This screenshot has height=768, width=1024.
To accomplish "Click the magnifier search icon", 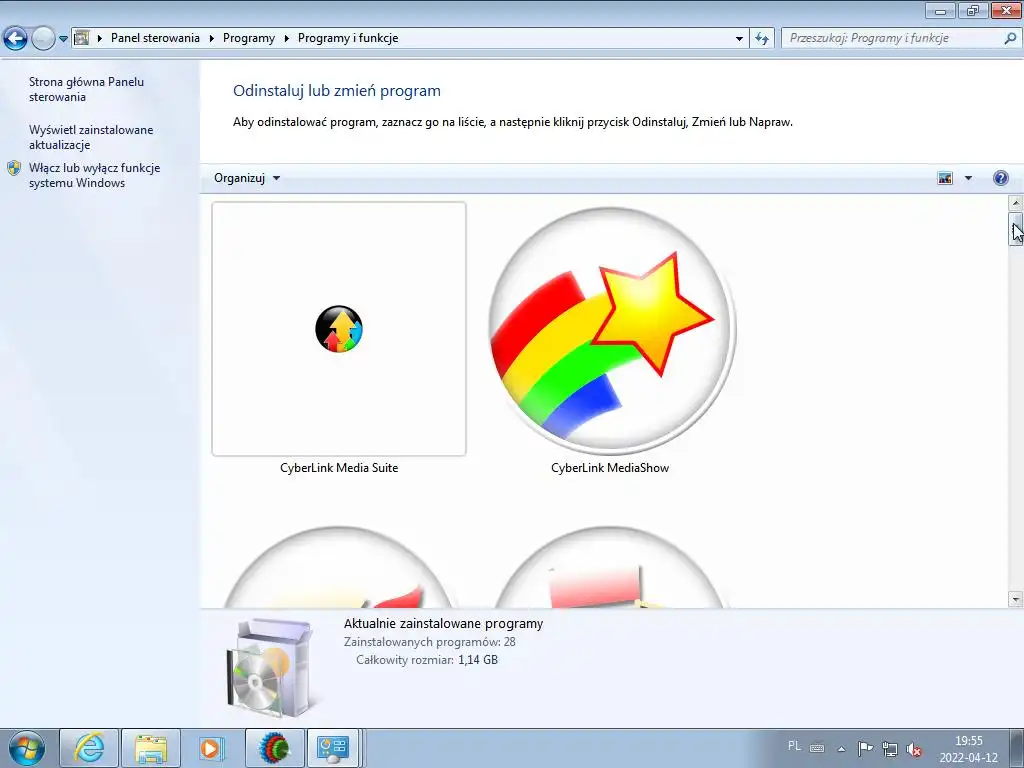I will tap(1010, 38).
